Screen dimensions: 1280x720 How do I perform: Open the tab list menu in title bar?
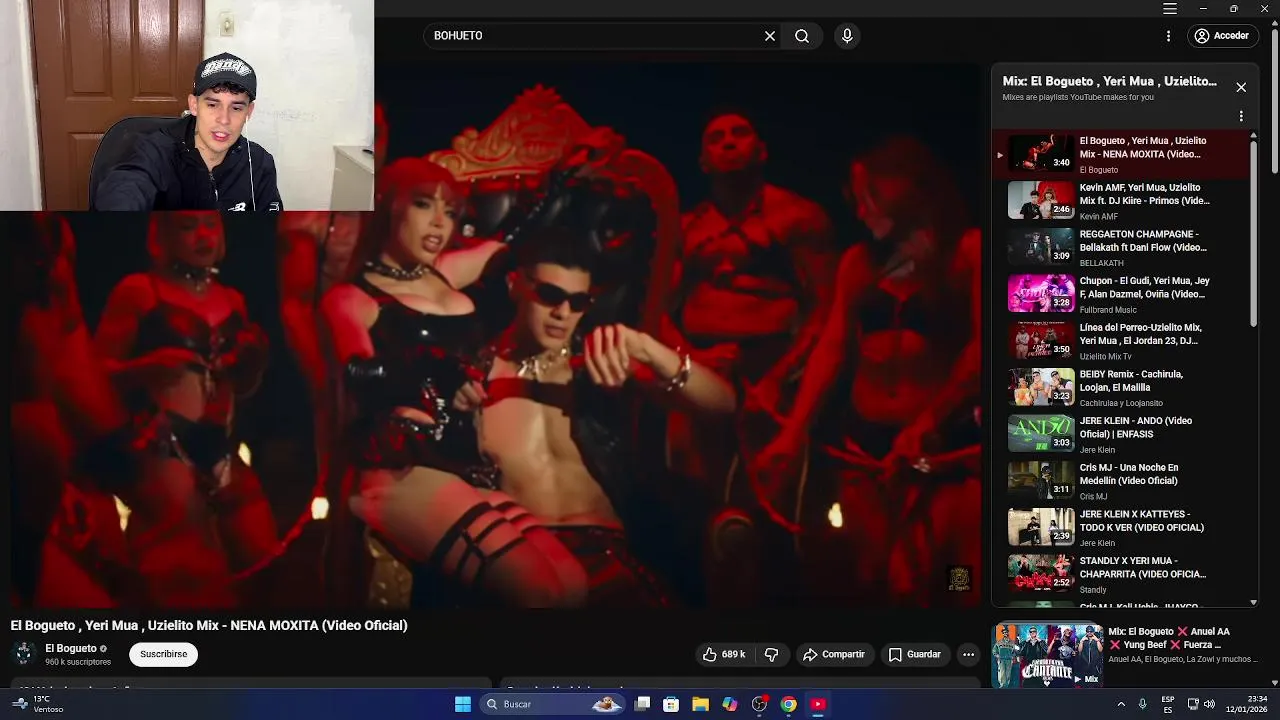point(1169,9)
